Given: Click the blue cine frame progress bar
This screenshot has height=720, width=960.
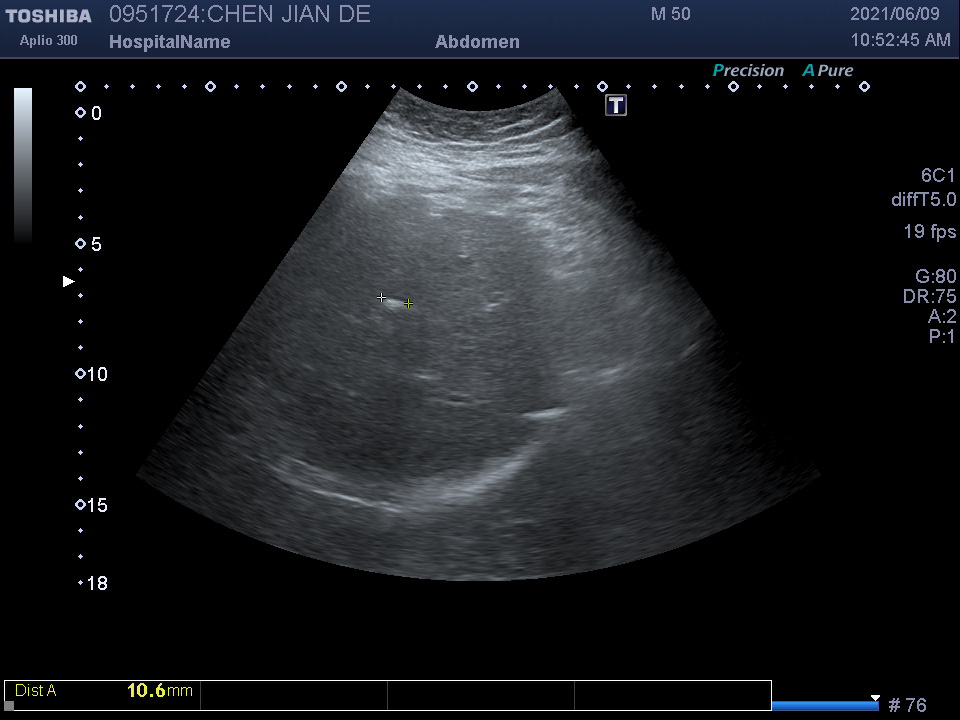Looking at the screenshot, I should tap(824, 706).
